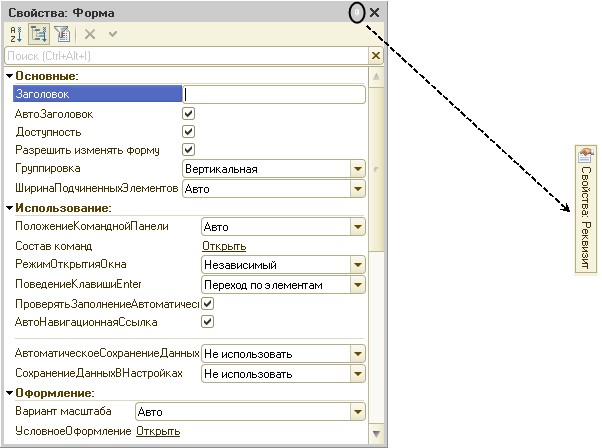
Task: Click the green checkmark apply icon
Action: click(111, 33)
